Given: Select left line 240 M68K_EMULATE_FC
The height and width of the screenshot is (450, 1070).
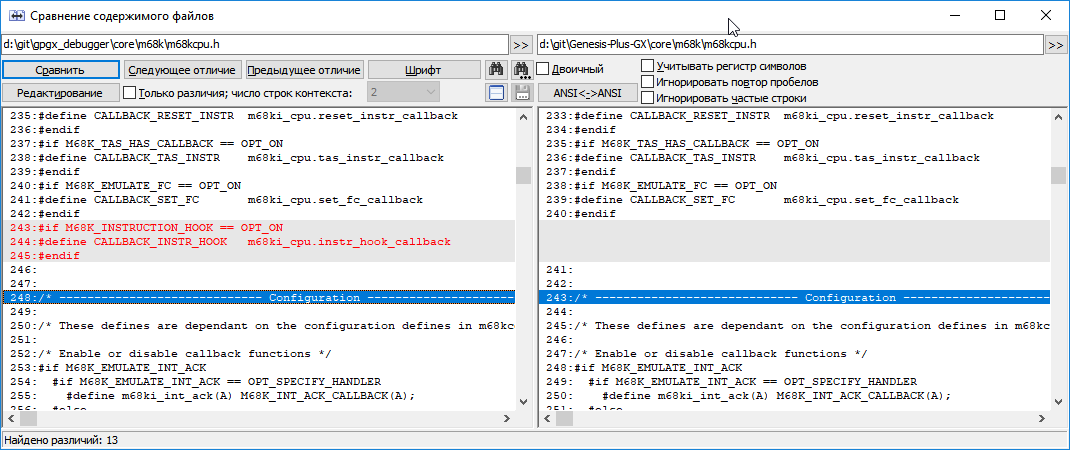Looking at the screenshot, I should [x=258, y=186].
